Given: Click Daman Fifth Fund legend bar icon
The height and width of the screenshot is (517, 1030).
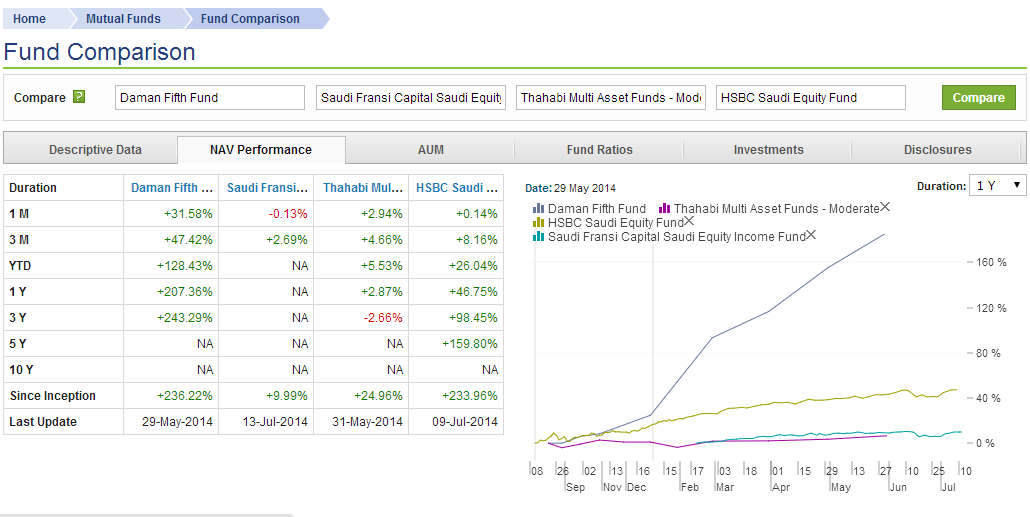Looking at the screenshot, I should [539, 209].
